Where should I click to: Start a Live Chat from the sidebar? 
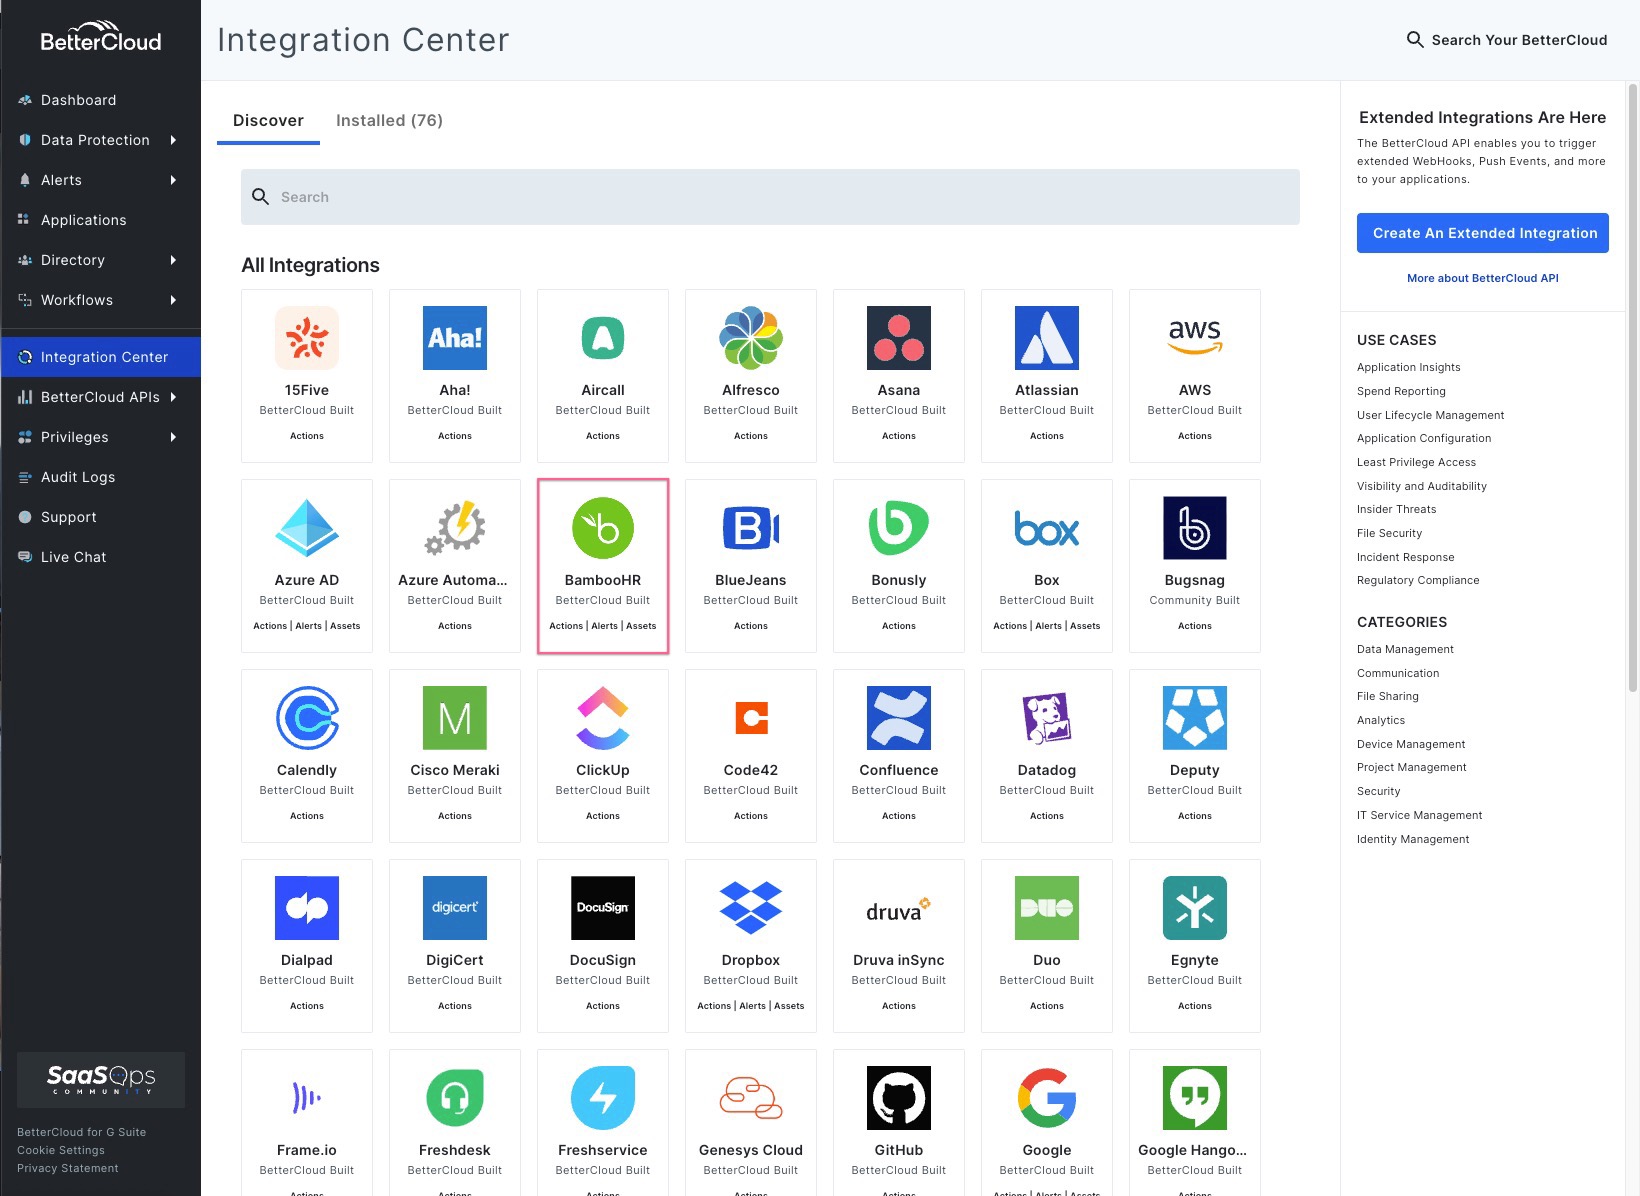click(73, 556)
